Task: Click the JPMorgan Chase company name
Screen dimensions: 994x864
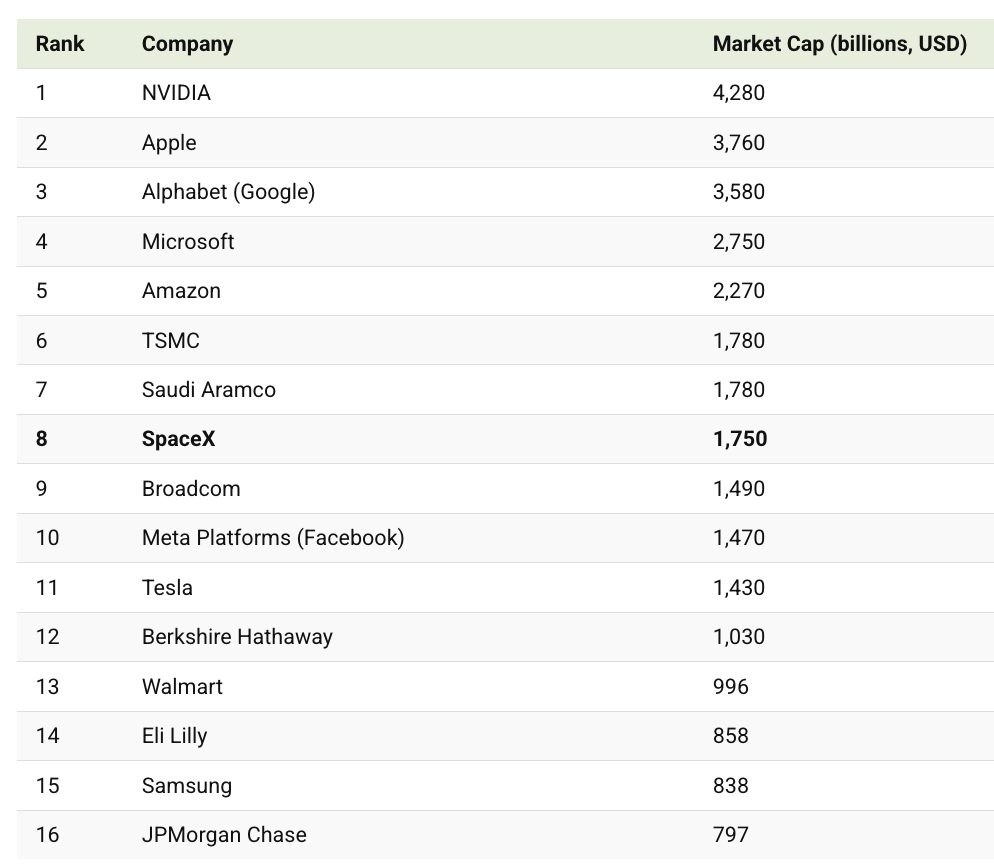Action: coord(224,835)
